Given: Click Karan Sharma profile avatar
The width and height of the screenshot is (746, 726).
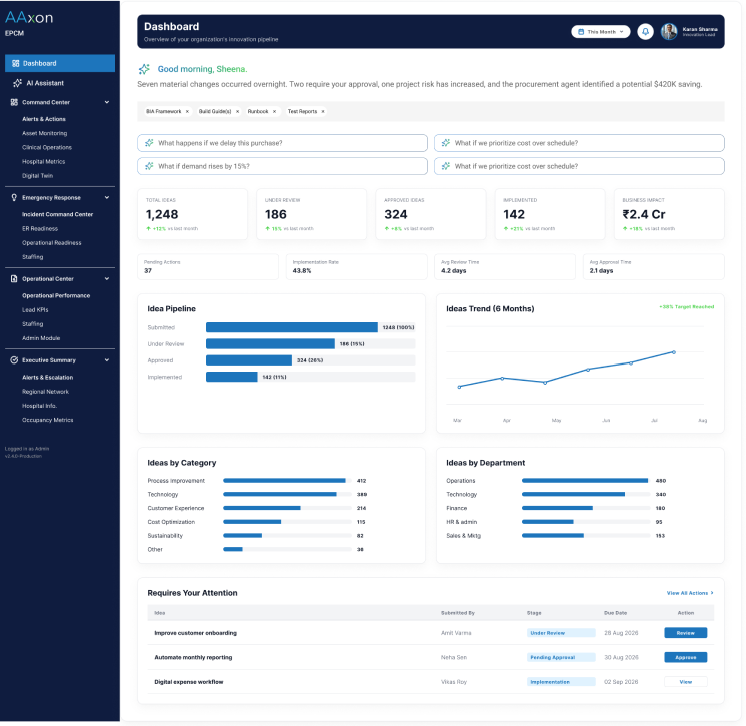Looking at the screenshot, I should pyautogui.click(x=669, y=32).
